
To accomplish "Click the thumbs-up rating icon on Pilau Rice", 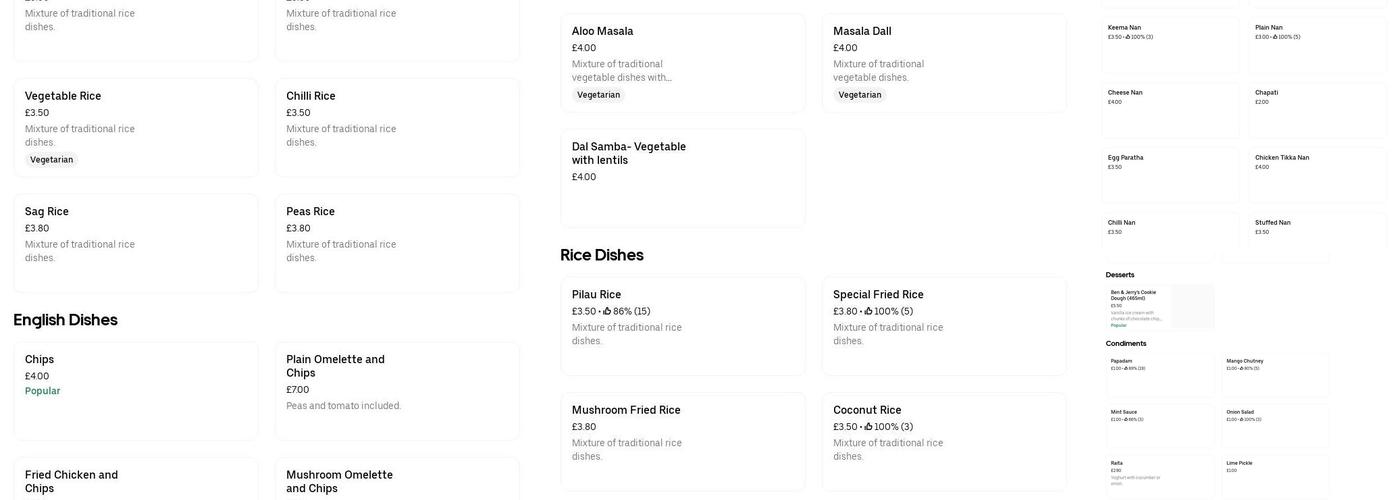I will coord(607,312).
